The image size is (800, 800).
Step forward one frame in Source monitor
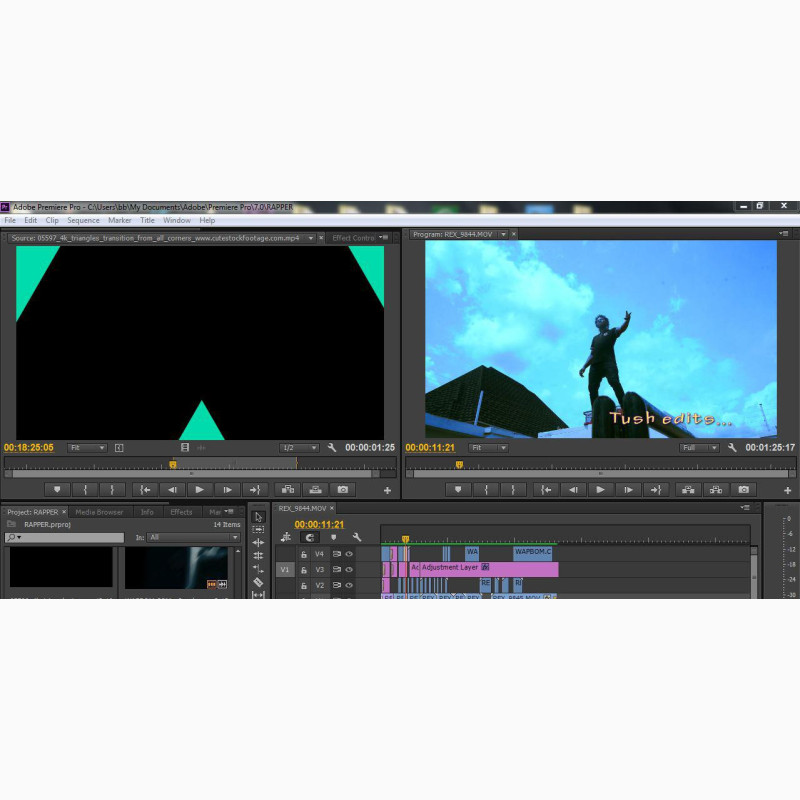[x=228, y=490]
